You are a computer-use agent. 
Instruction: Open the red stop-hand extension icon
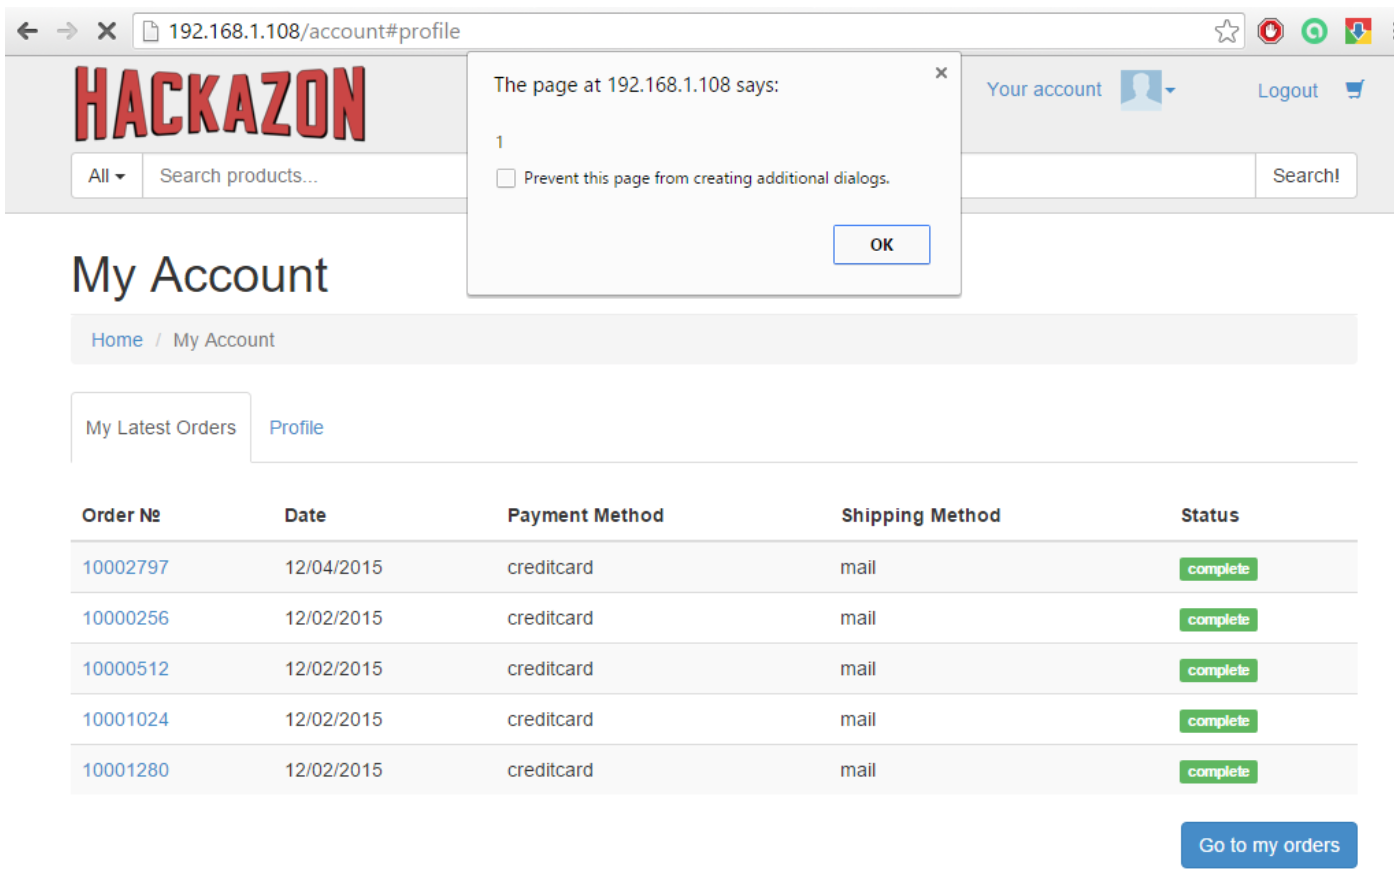[1271, 31]
